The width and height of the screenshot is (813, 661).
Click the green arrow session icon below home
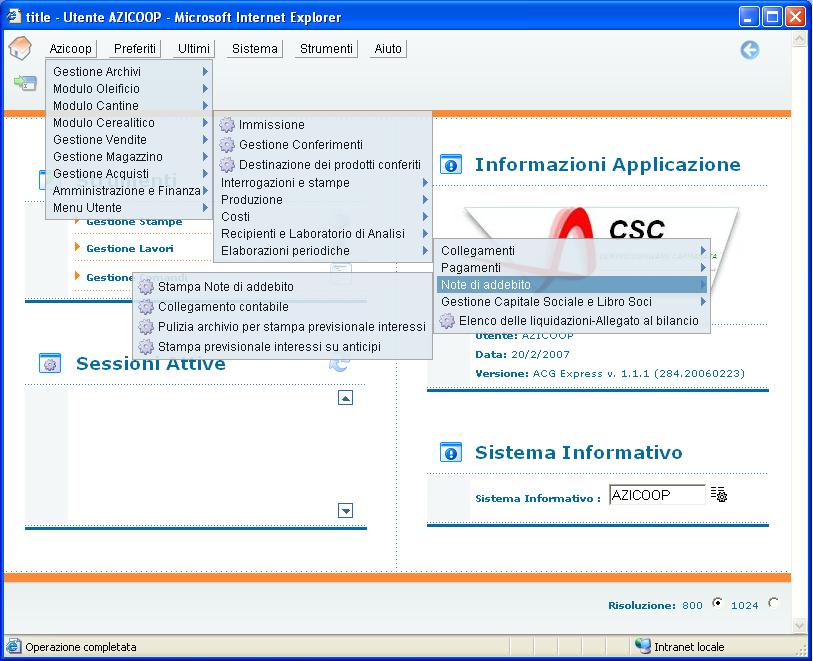tap(25, 82)
